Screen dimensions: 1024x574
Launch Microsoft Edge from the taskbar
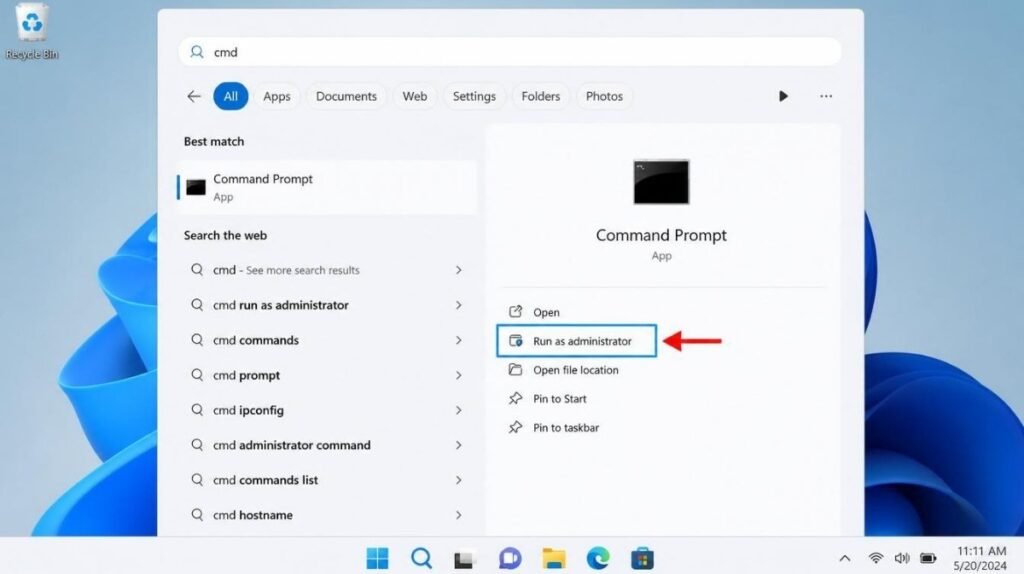(598, 558)
